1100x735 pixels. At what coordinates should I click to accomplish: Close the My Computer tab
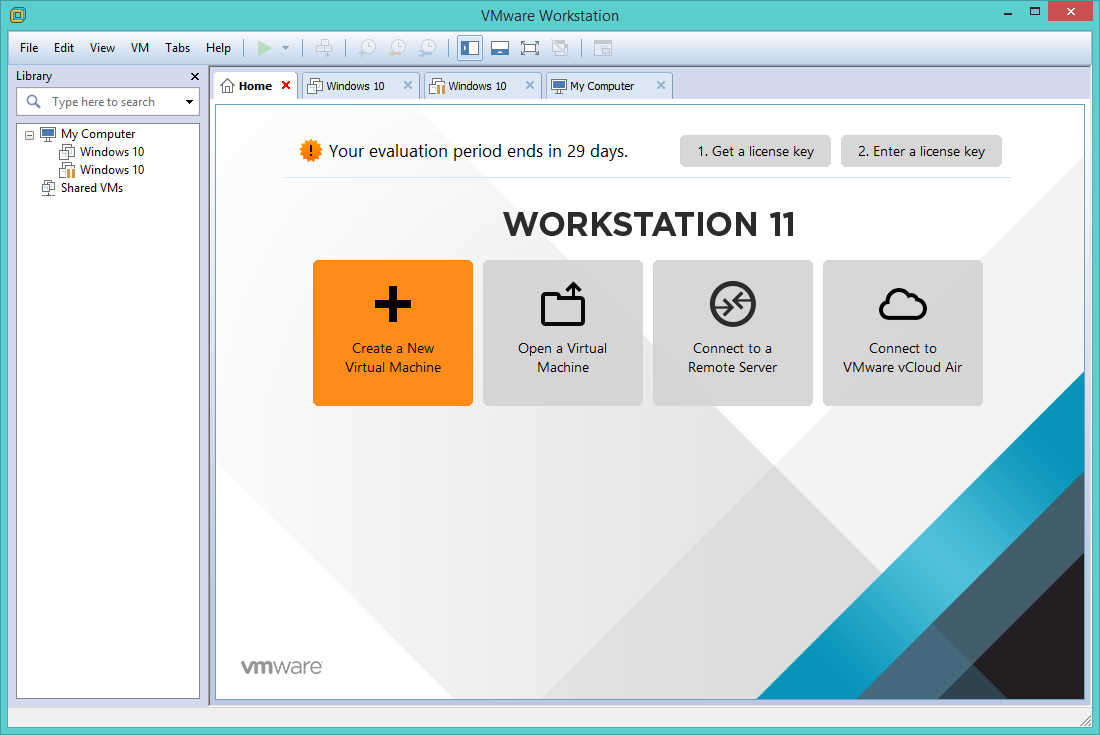661,85
